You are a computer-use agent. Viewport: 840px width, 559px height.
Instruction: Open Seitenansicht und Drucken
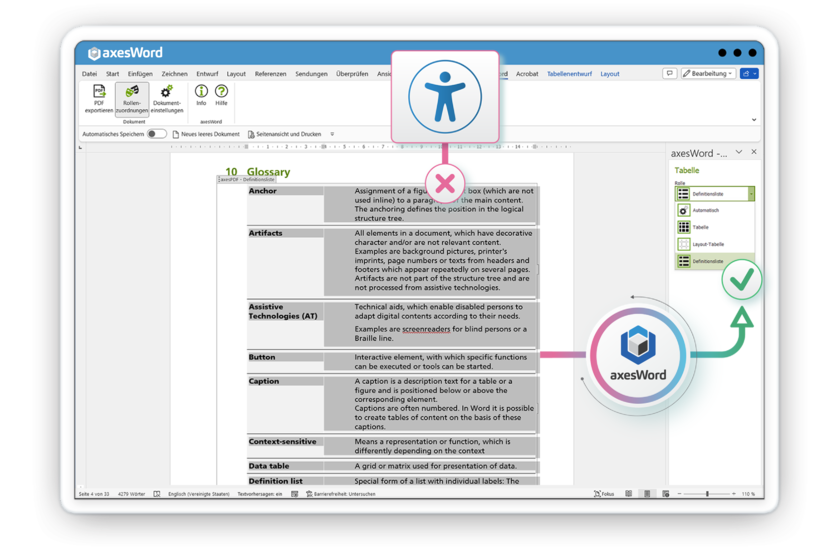[288, 134]
